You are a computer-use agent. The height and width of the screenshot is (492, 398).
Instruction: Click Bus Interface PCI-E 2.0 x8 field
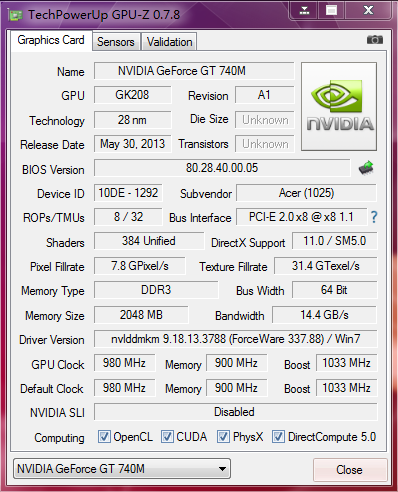[301, 217]
